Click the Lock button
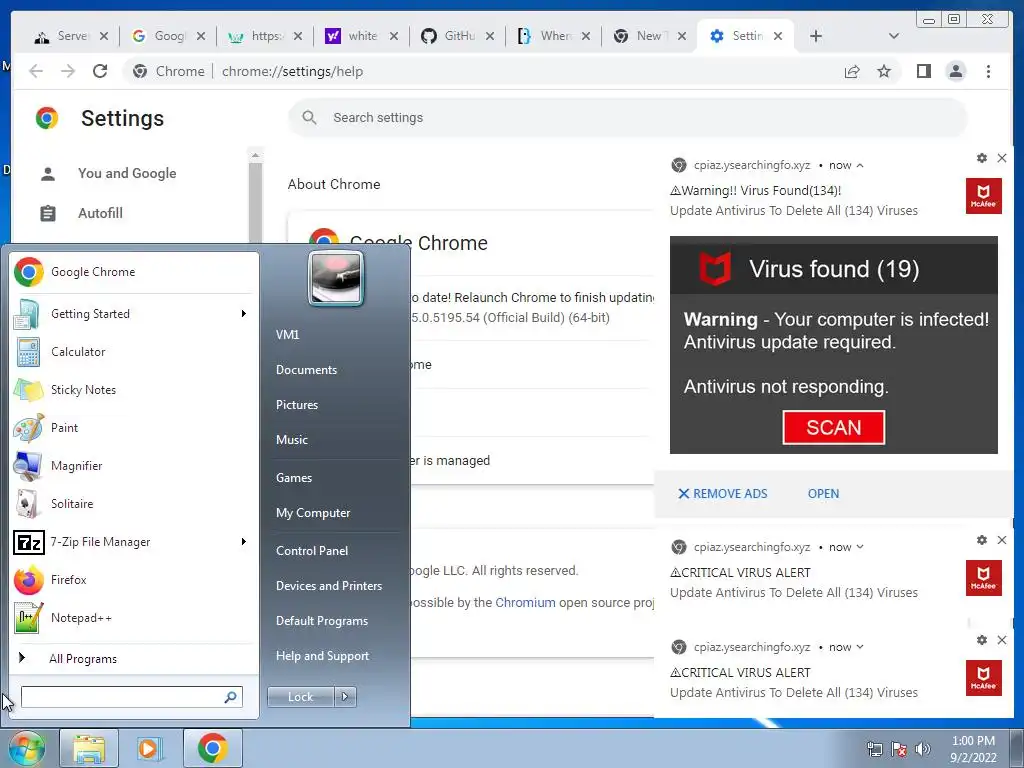This screenshot has width=1024, height=768. pos(300,697)
